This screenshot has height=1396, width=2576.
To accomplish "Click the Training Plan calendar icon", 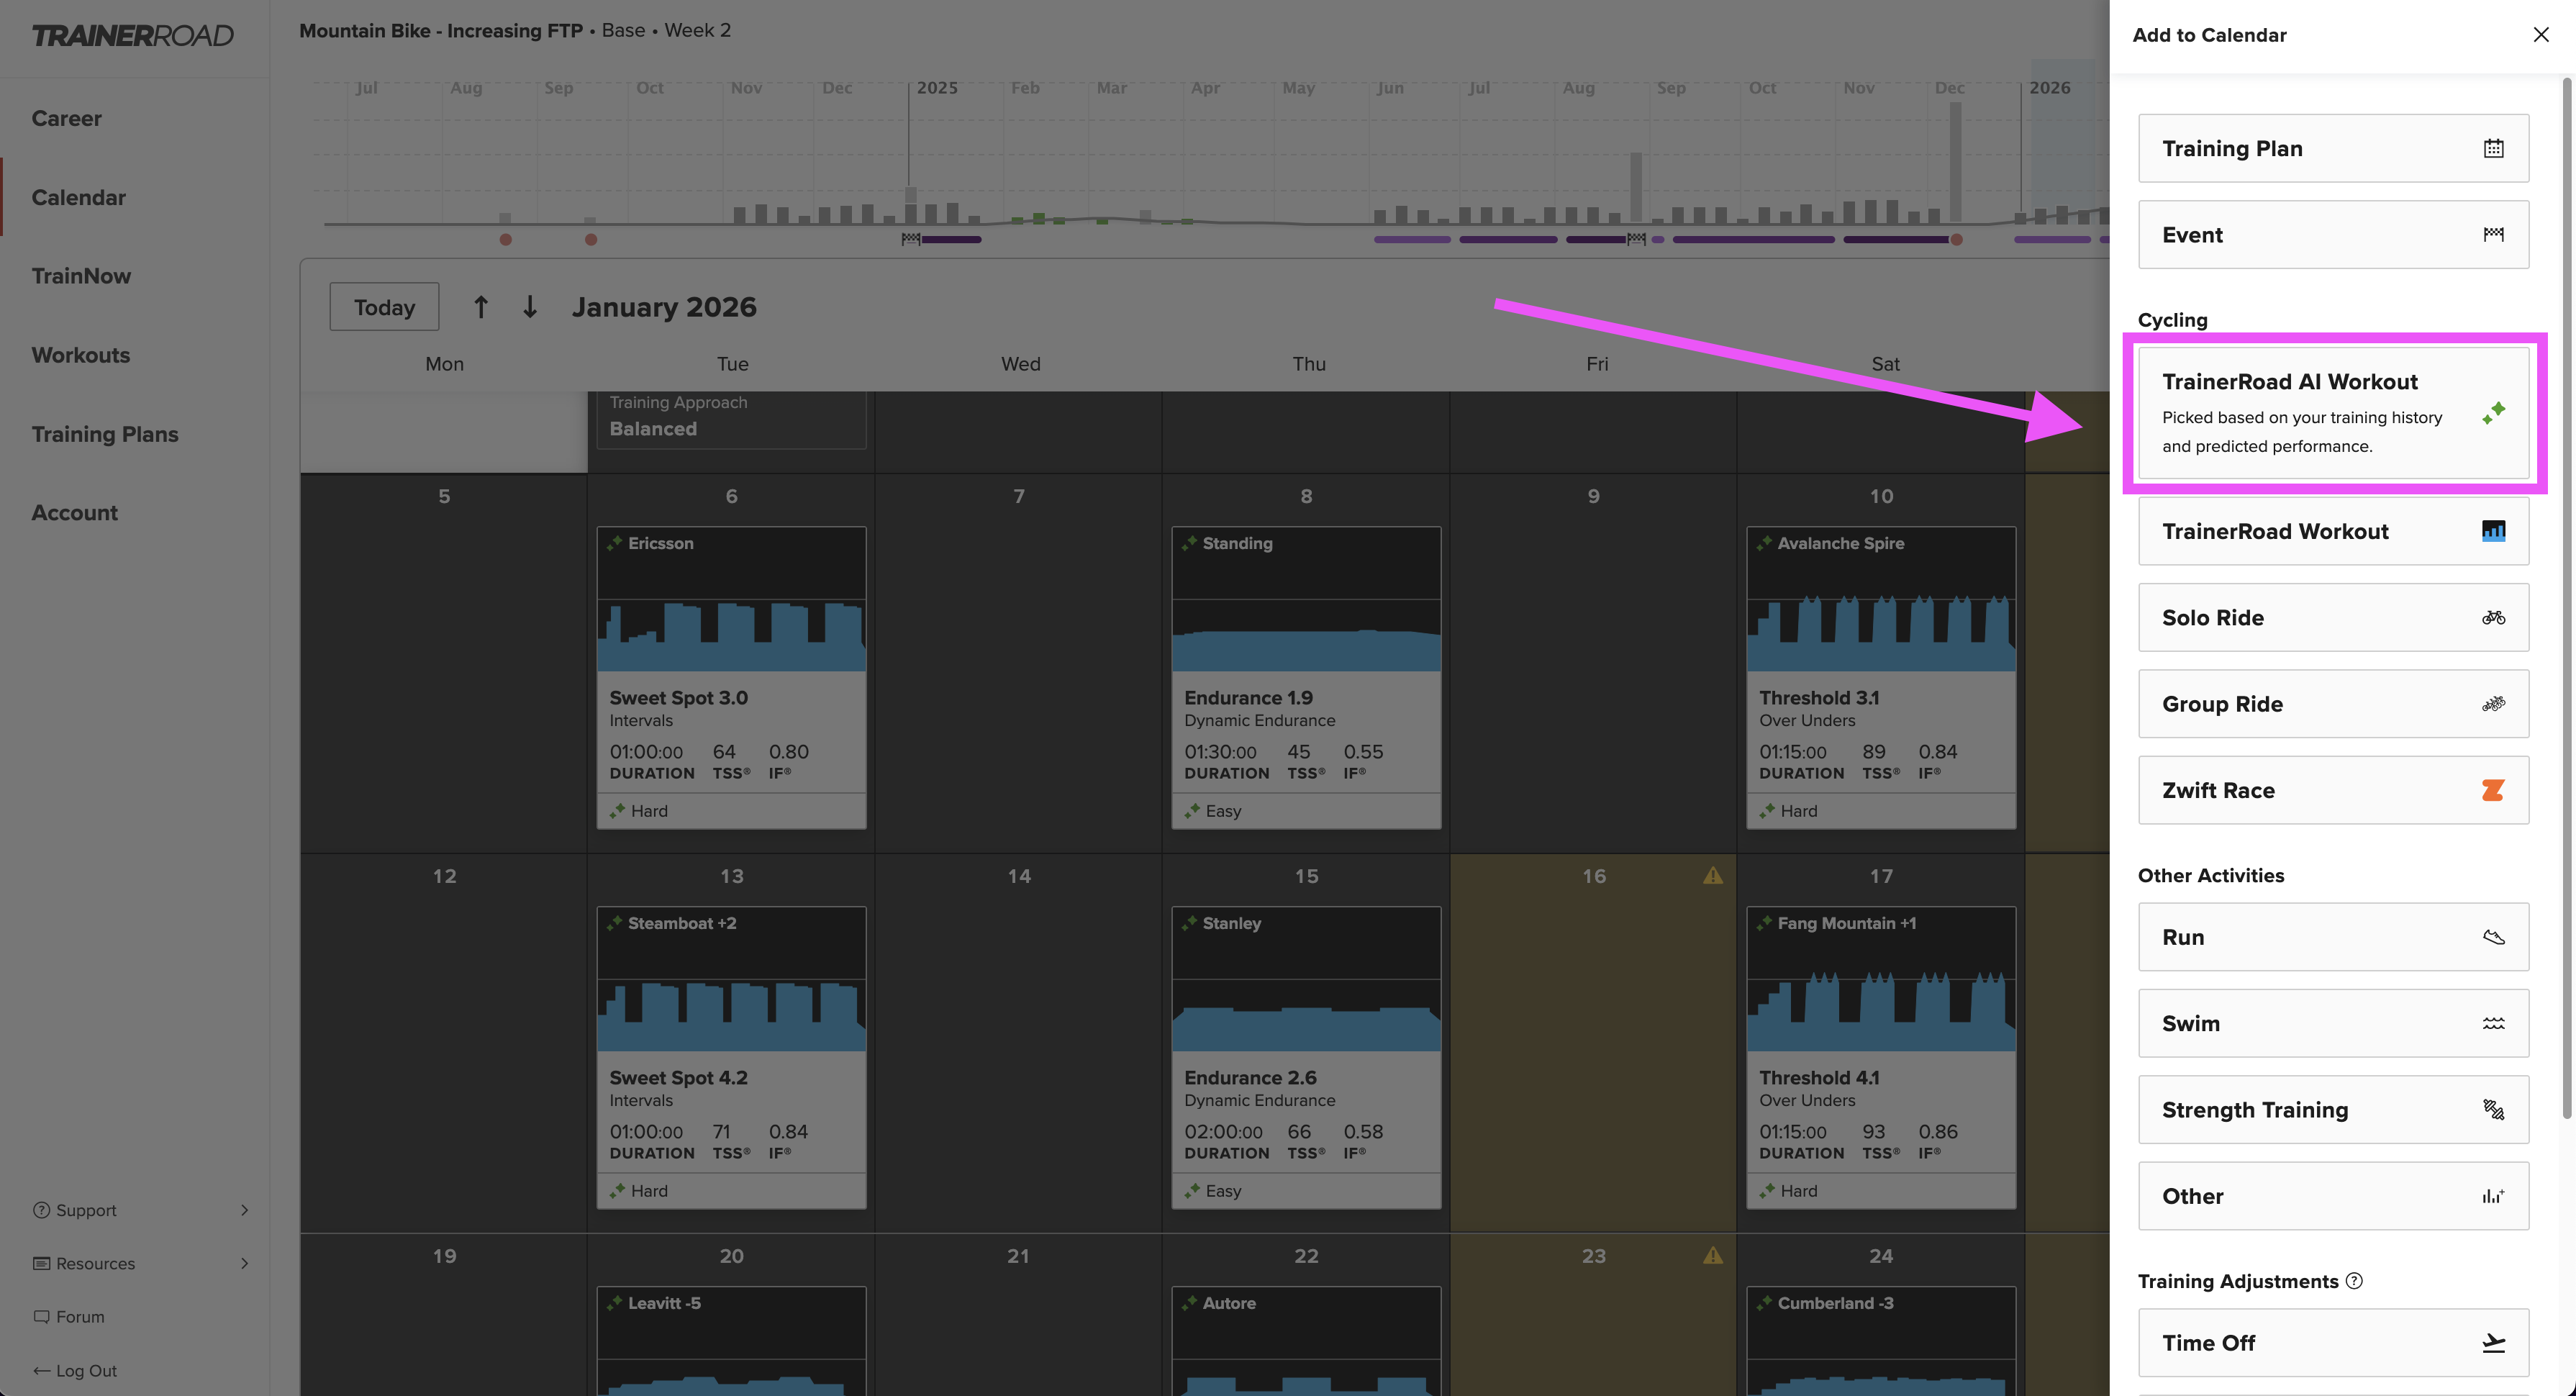I will [x=2493, y=148].
